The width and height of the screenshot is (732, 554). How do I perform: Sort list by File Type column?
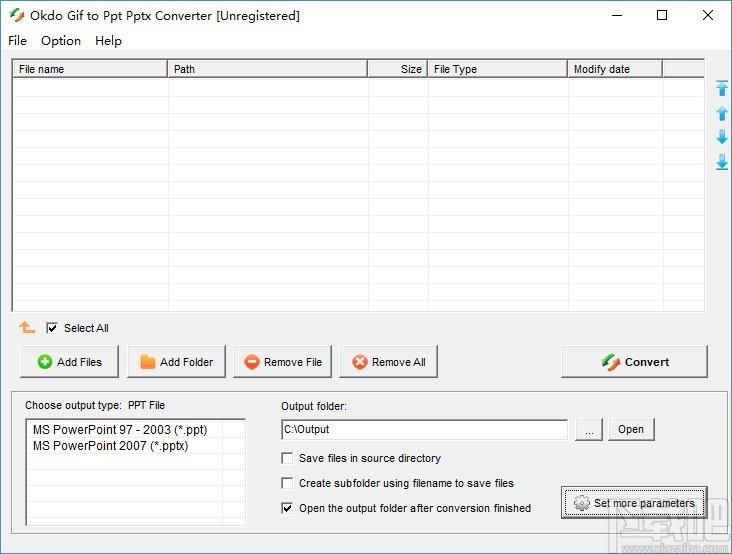[498, 69]
